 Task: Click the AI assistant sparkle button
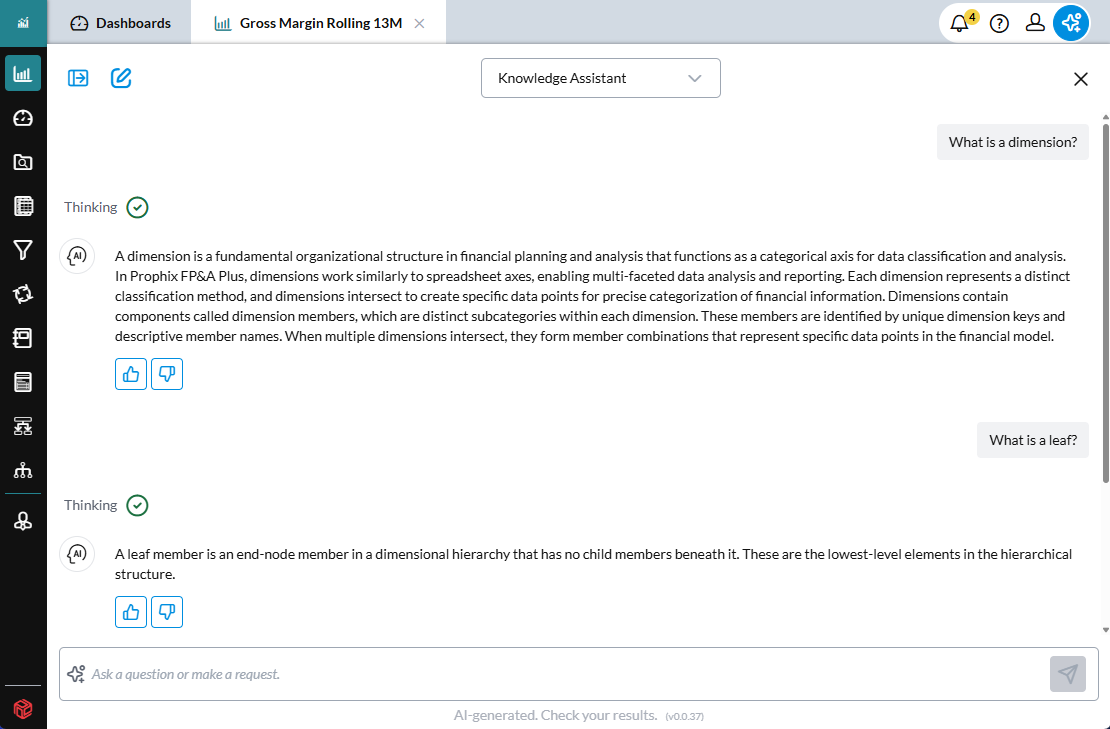1071,23
